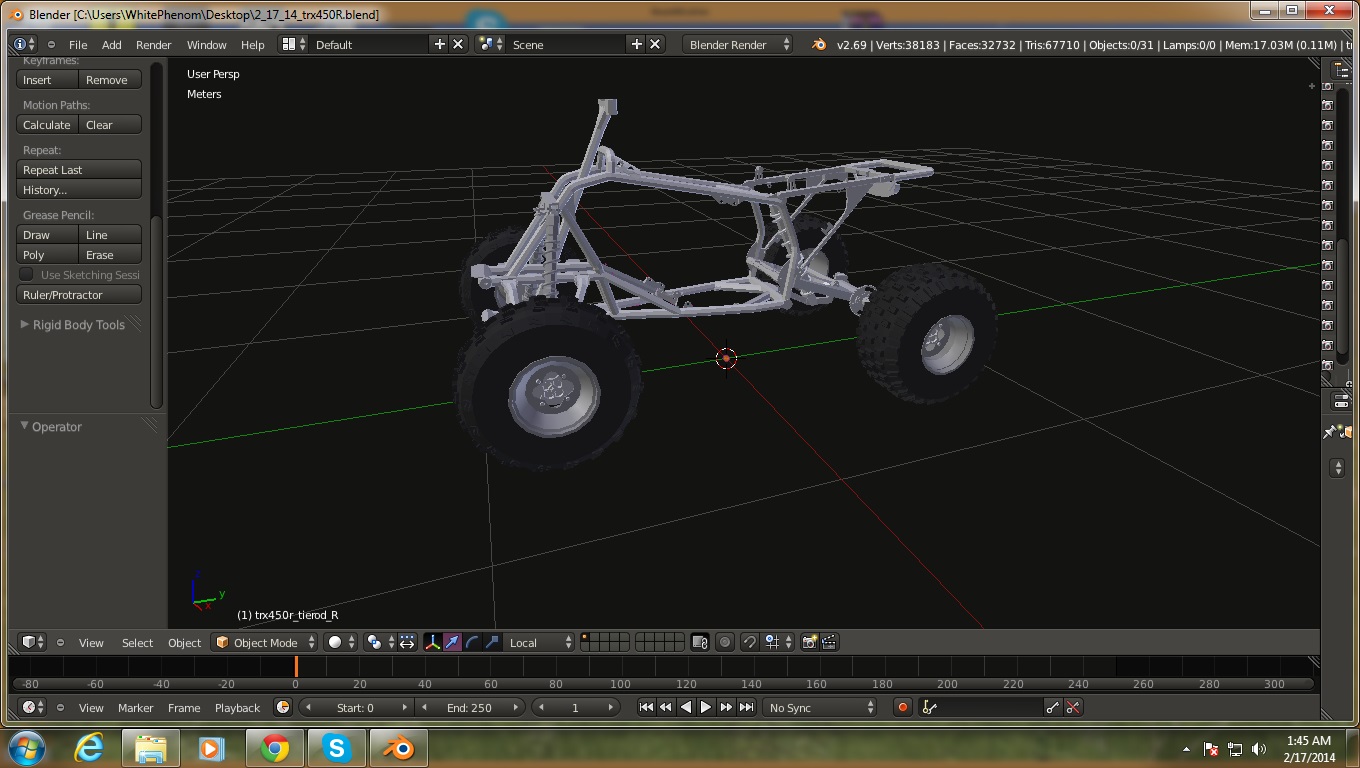Image resolution: width=1360 pixels, height=768 pixels.
Task: Toggle manipulate center points only
Action: (407, 642)
